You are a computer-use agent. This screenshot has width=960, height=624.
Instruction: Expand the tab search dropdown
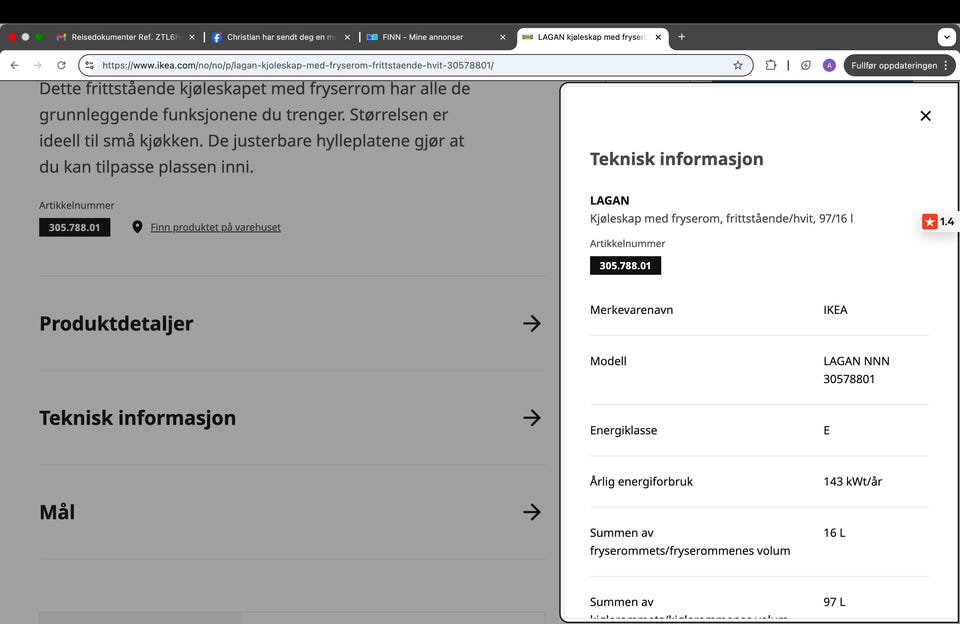coord(947,37)
